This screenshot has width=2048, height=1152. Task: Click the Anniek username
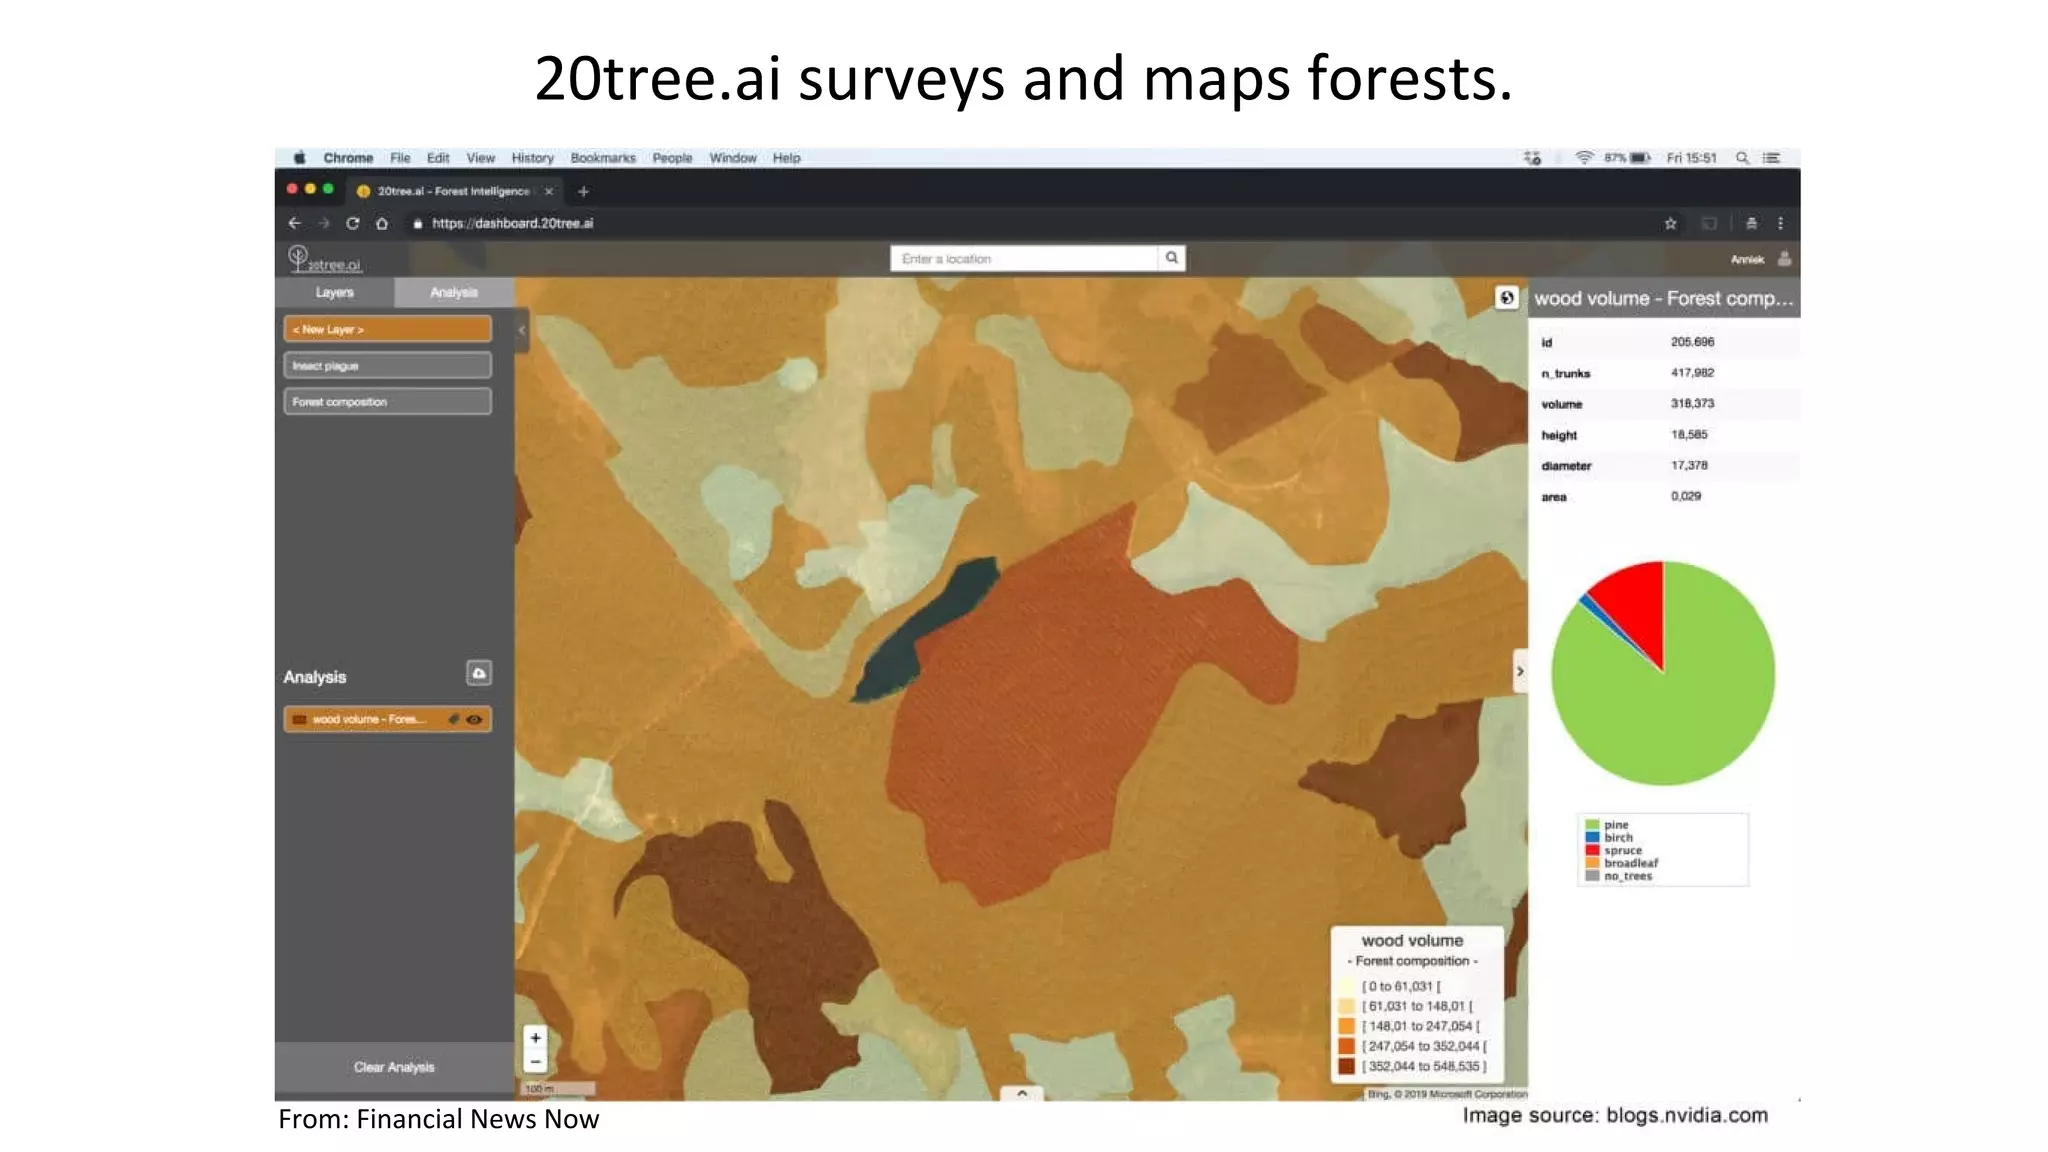click(x=1747, y=260)
